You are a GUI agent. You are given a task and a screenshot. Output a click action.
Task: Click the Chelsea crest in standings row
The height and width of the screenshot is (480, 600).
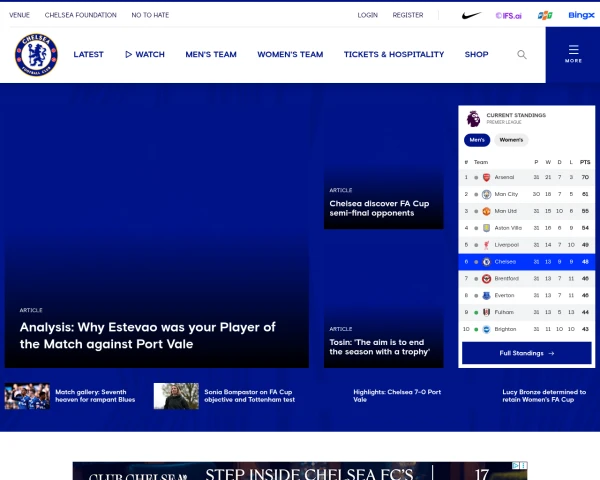486,262
